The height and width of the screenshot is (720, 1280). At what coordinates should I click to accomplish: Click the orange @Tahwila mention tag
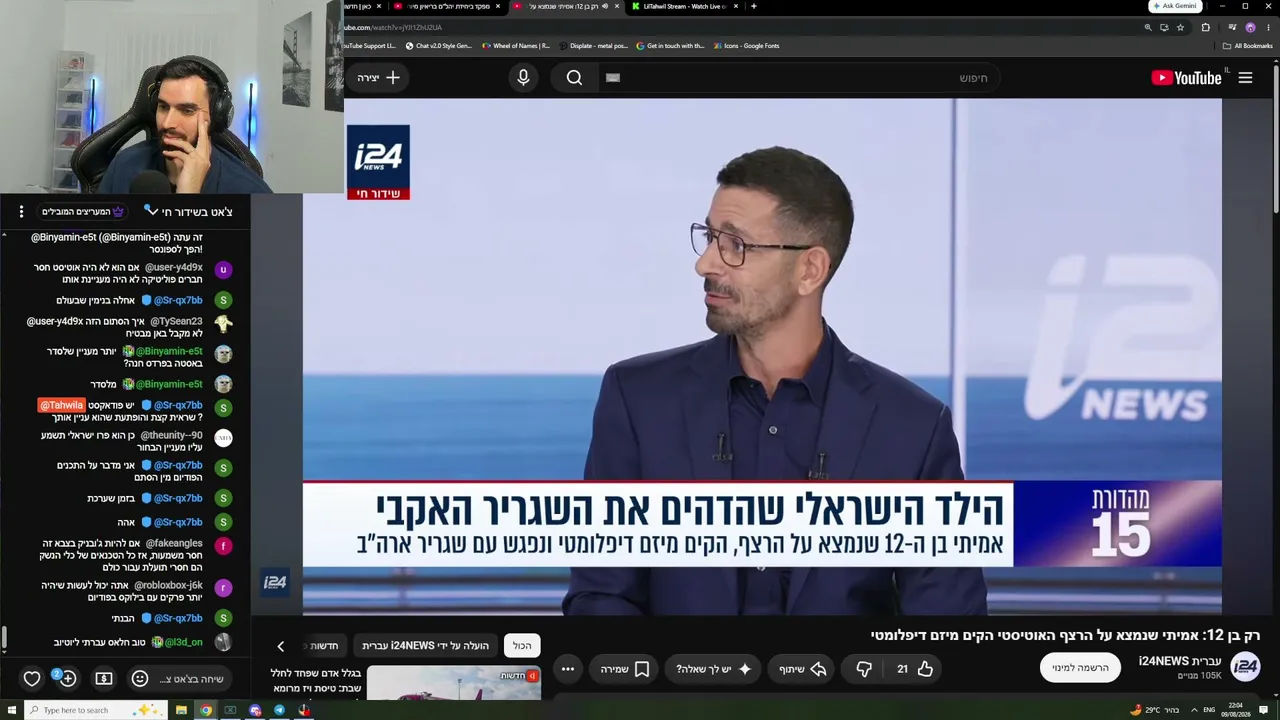62,405
